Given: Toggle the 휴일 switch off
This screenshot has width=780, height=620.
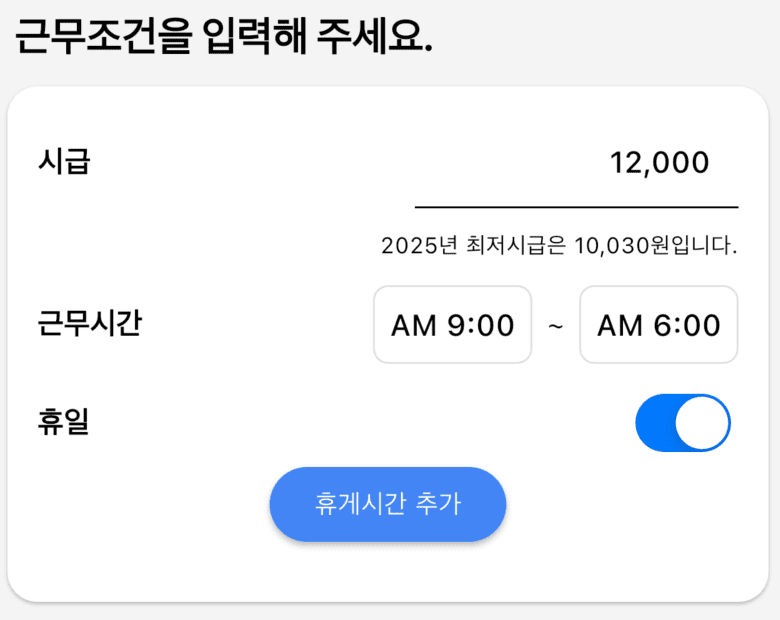Looking at the screenshot, I should [683, 423].
